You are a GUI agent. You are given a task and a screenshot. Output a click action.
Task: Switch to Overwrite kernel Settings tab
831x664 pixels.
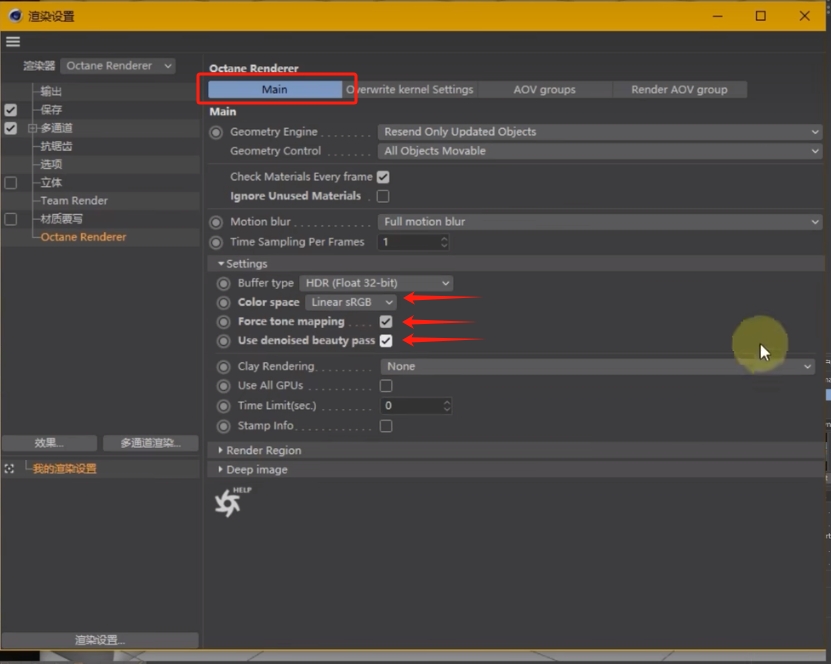(410, 90)
